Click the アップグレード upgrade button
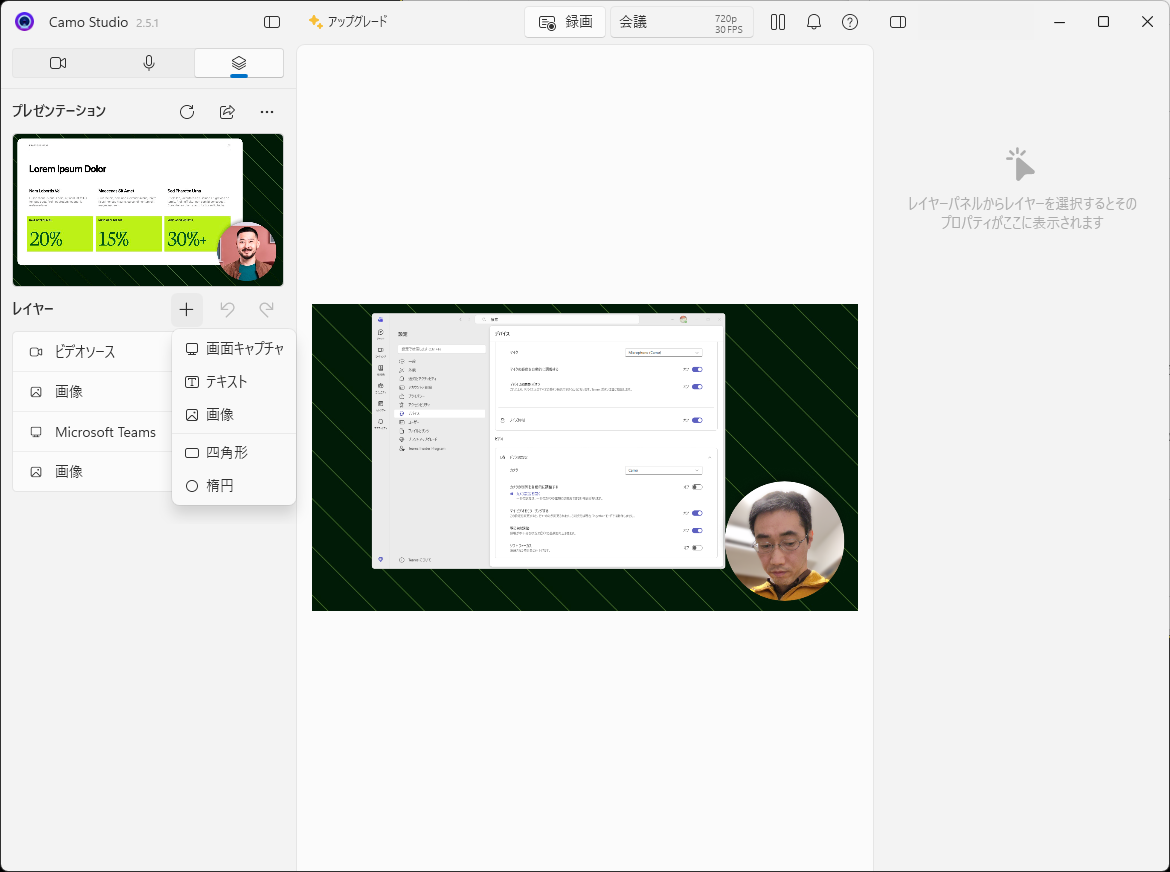Screen dimensions: 1170x872 point(348,22)
